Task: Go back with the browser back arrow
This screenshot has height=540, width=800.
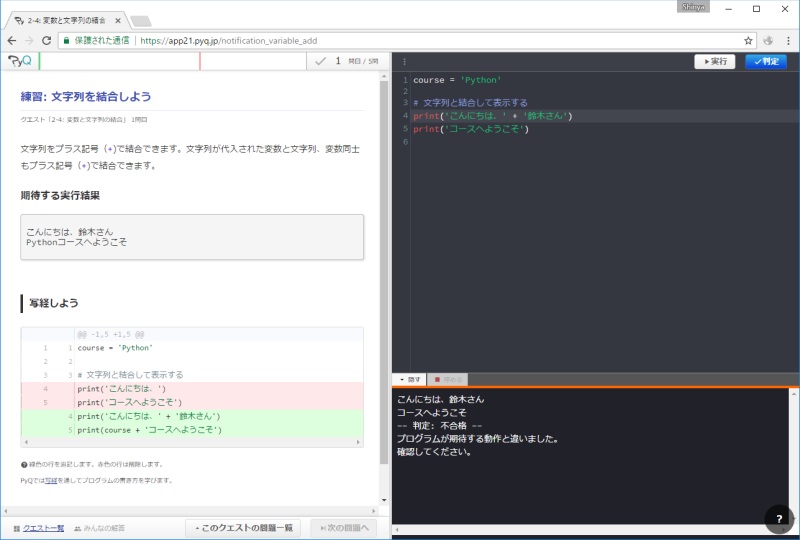Action: pyautogui.click(x=12, y=41)
